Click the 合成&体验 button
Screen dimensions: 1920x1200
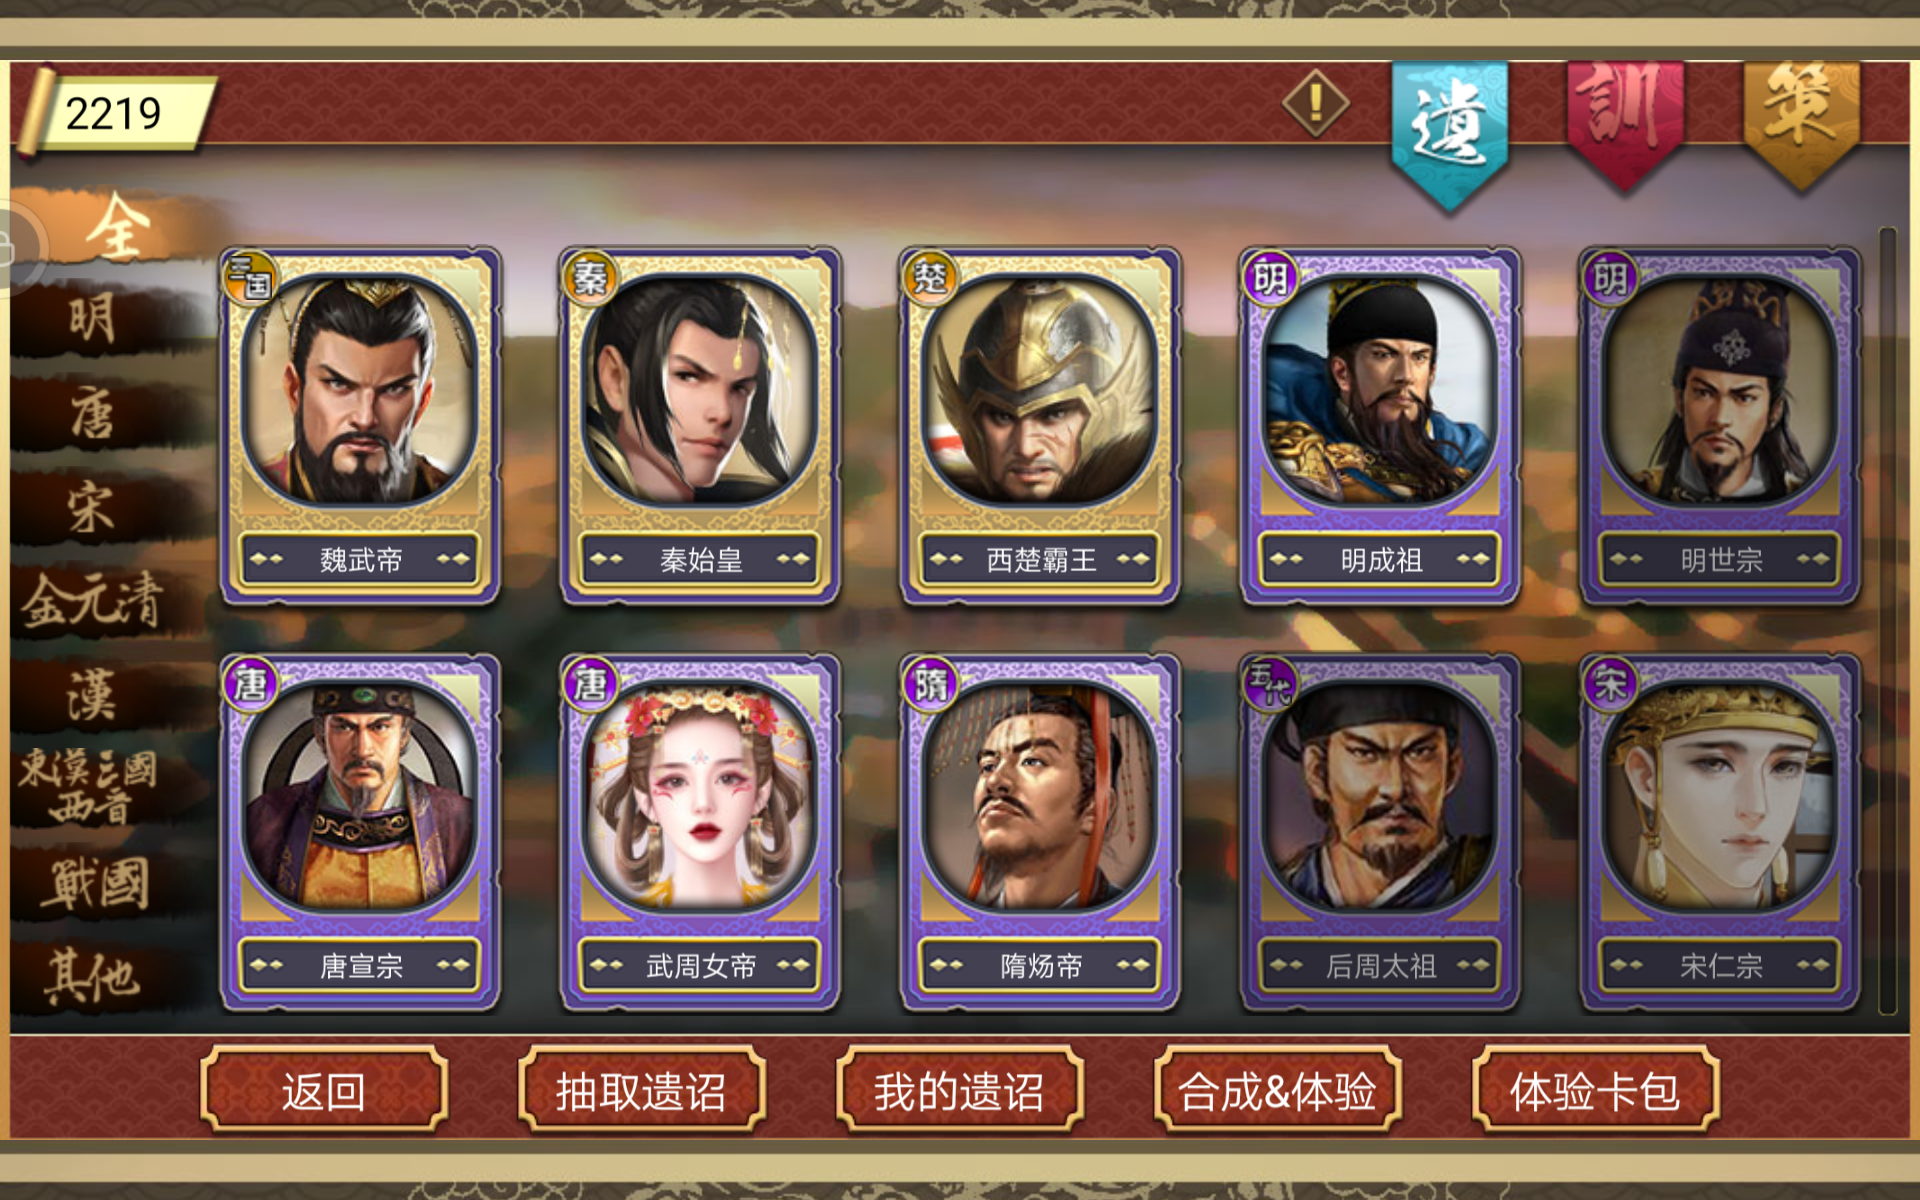(x=1277, y=1090)
